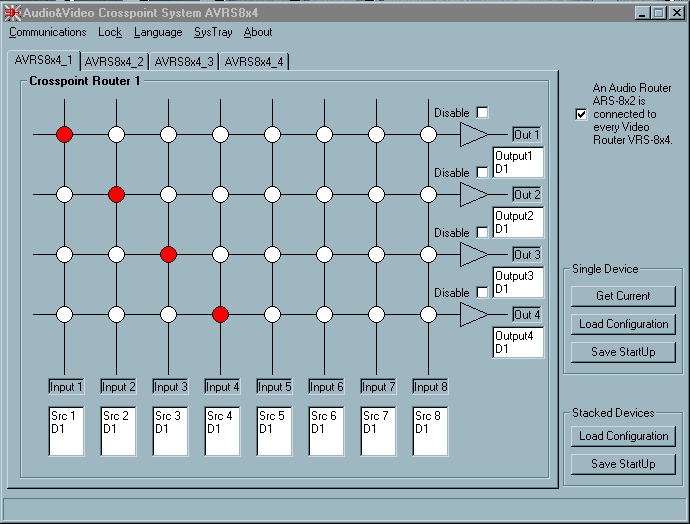
Task: Route Input 5 to Out 3 crosspoint
Action: pyautogui.click(x=272, y=254)
